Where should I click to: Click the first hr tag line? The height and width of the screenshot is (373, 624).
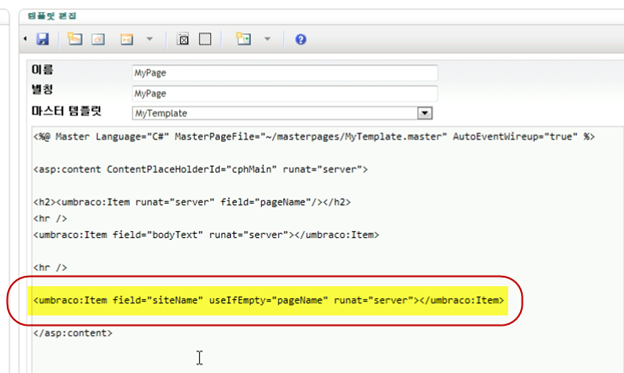pyautogui.click(x=50, y=218)
